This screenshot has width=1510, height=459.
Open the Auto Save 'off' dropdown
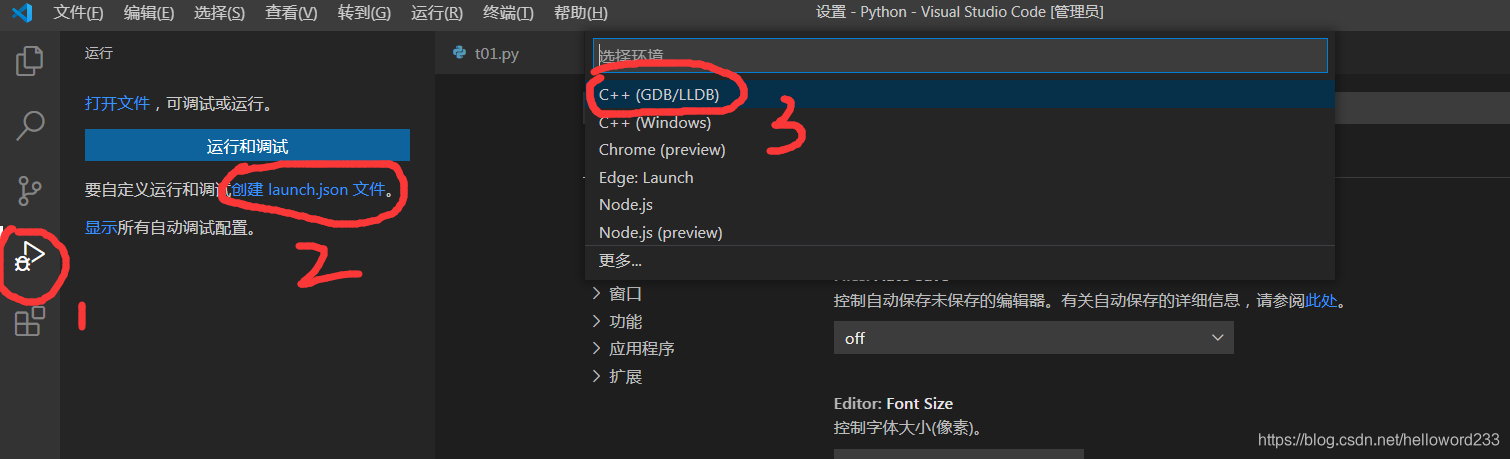1033,338
